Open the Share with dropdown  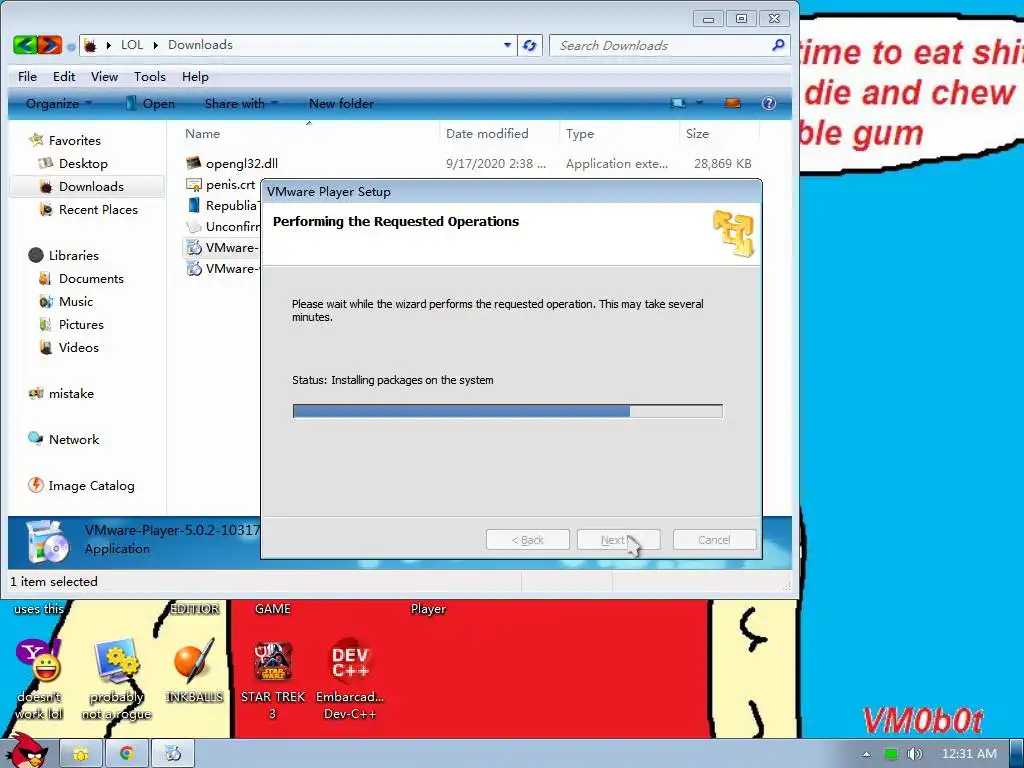[241, 103]
